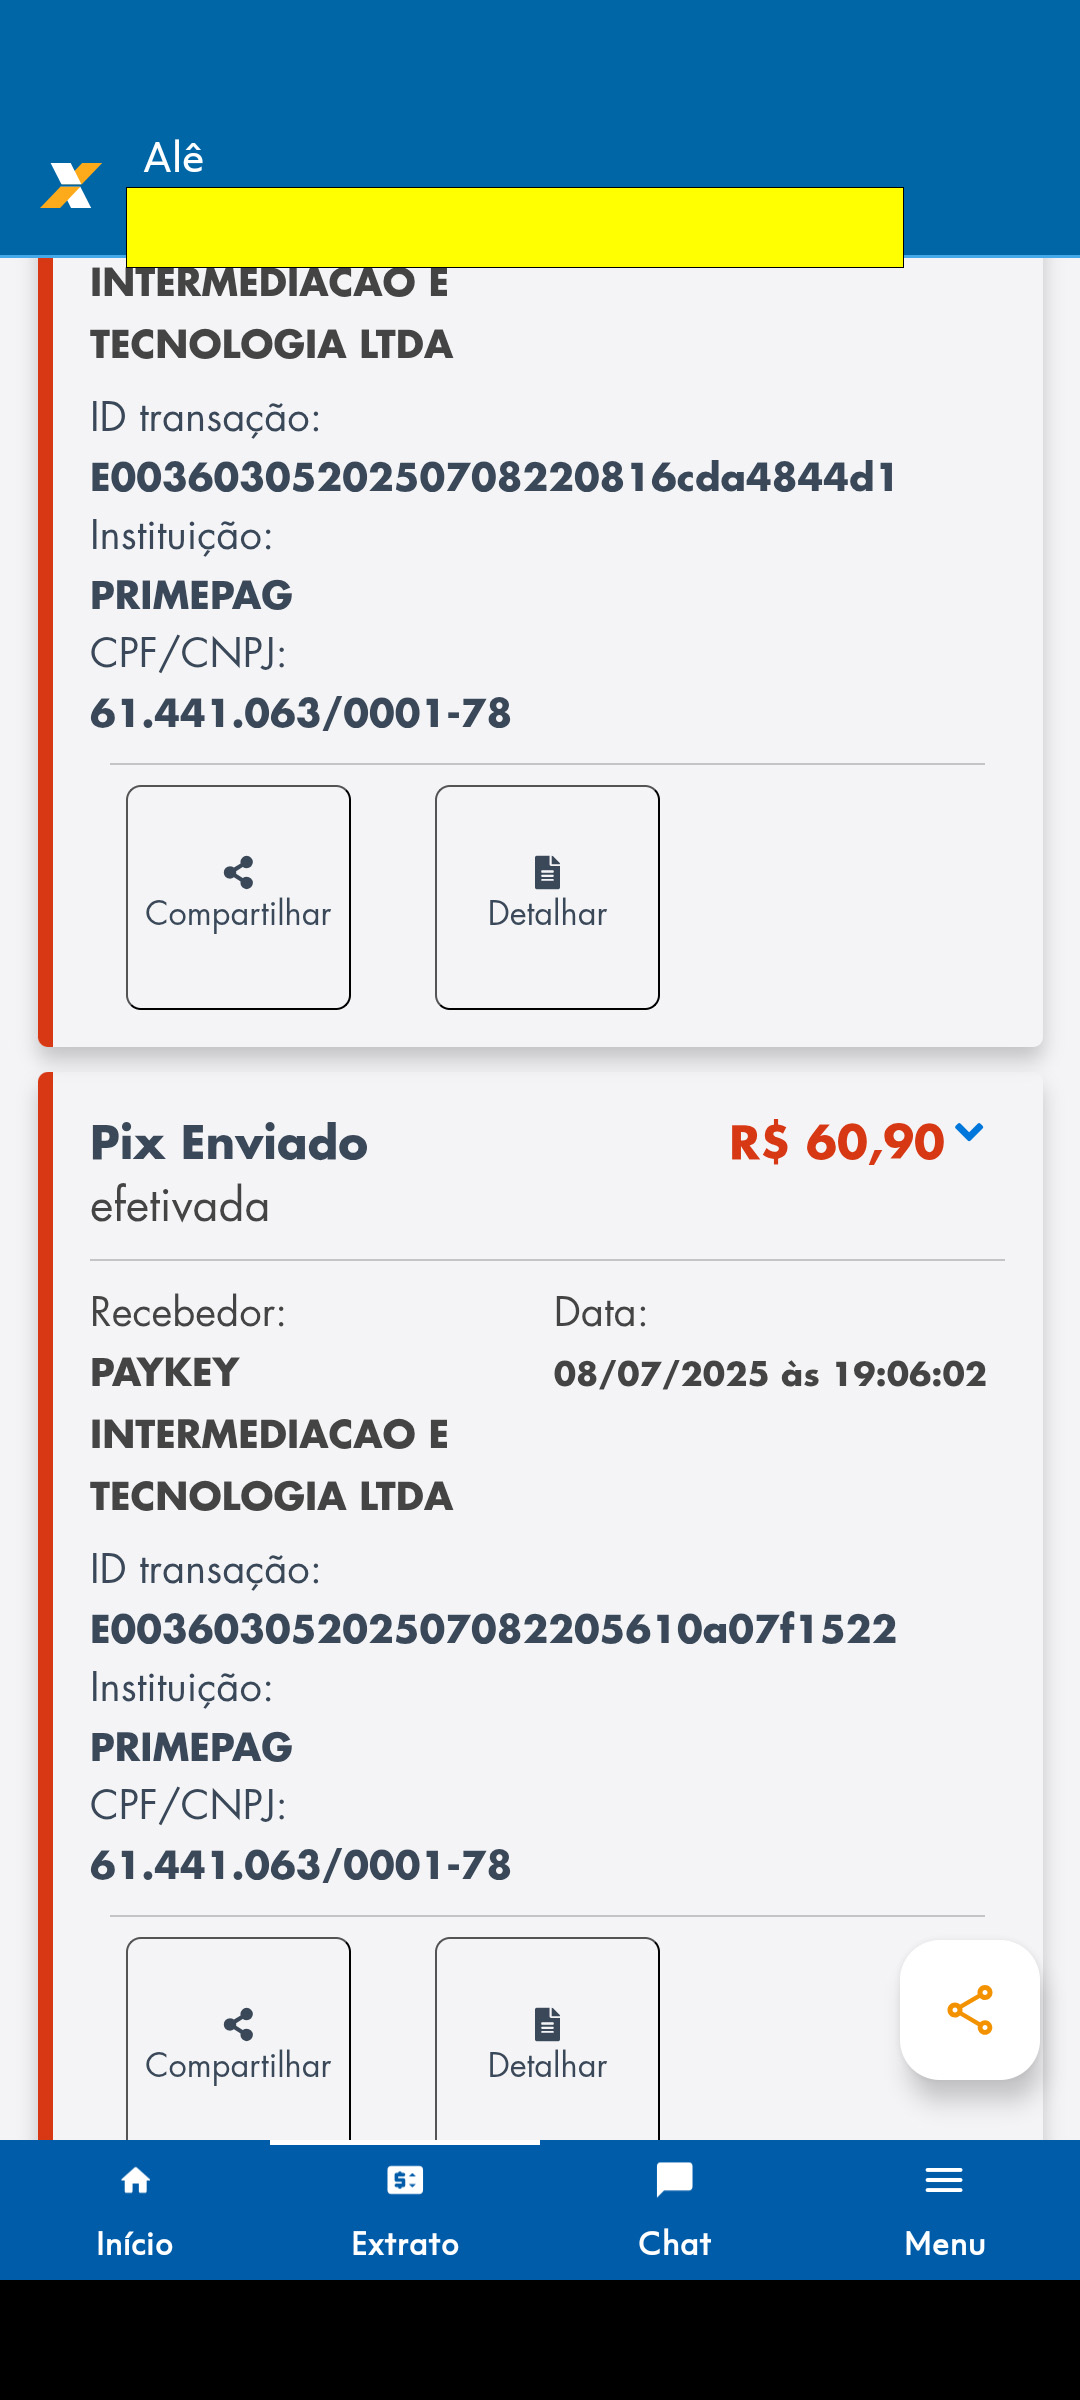Image resolution: width=1080 pixels, height=2400 pixels.
Task: Tap the R$ 60,90 amount
Action: click(x=836, y=1143)
